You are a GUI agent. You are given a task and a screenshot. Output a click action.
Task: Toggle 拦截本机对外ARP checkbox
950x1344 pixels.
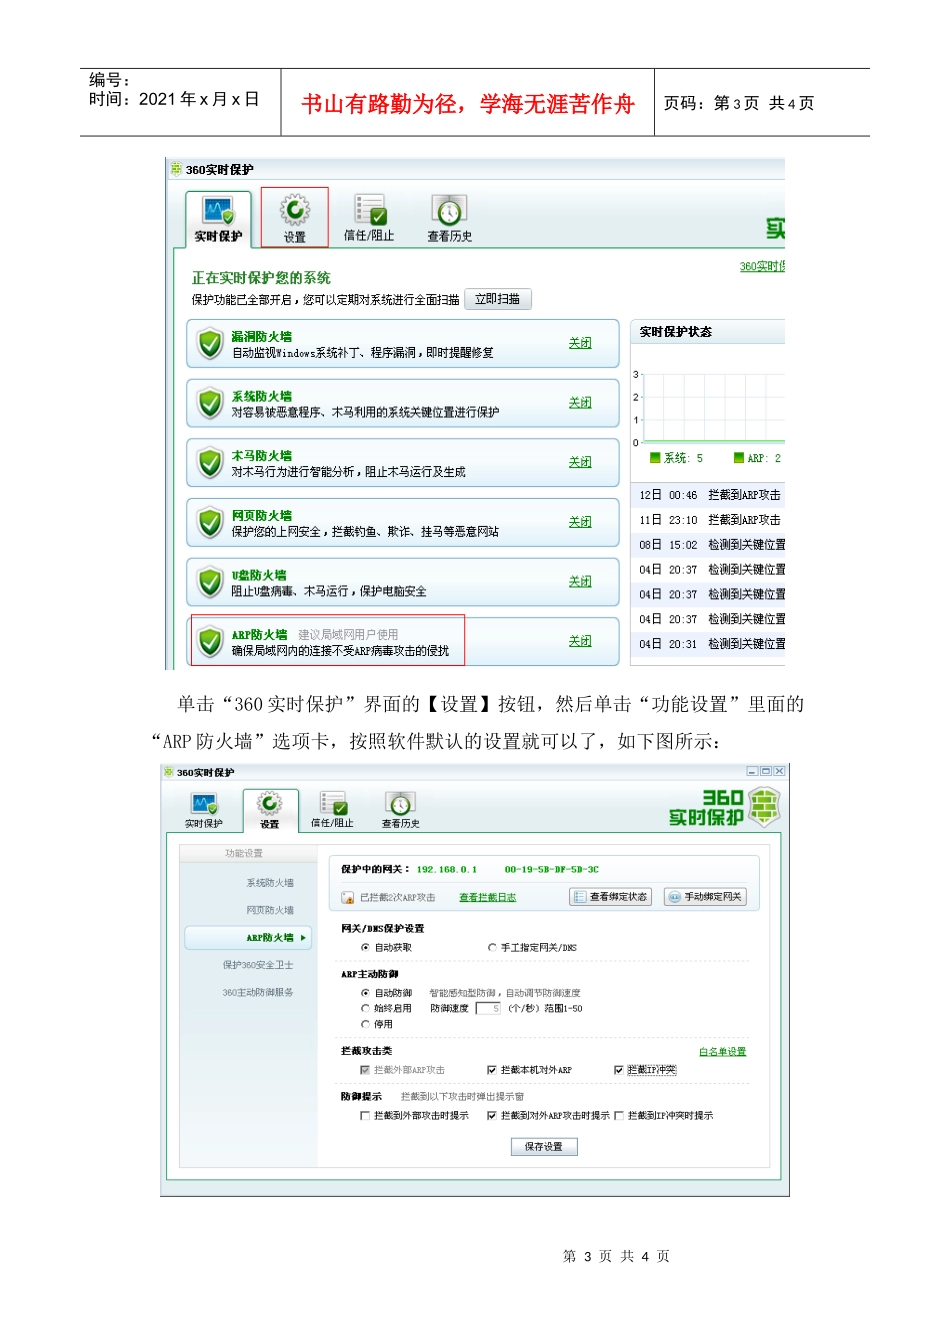click(x=492, y=1070)
